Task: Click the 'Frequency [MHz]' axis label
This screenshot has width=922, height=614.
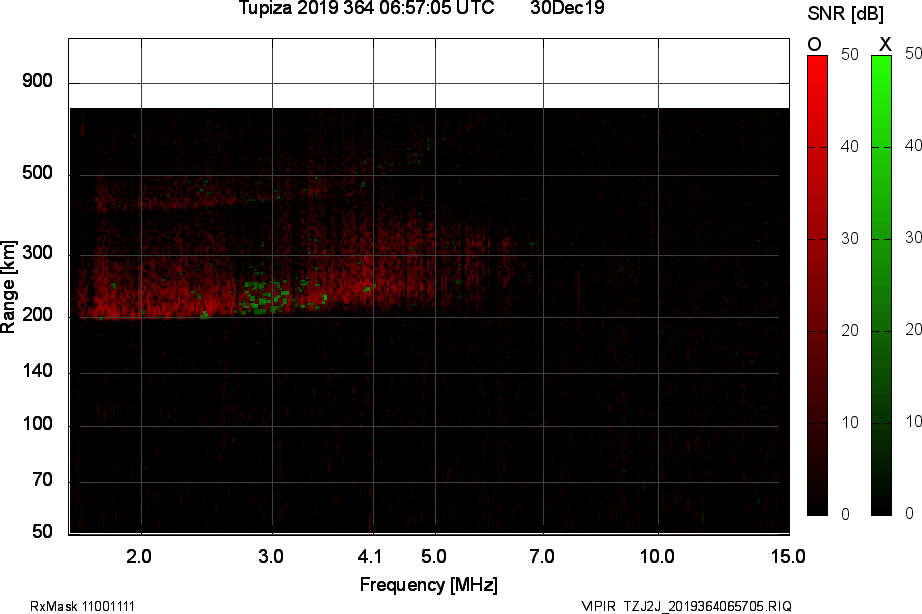Action: (x=429, y=585)
